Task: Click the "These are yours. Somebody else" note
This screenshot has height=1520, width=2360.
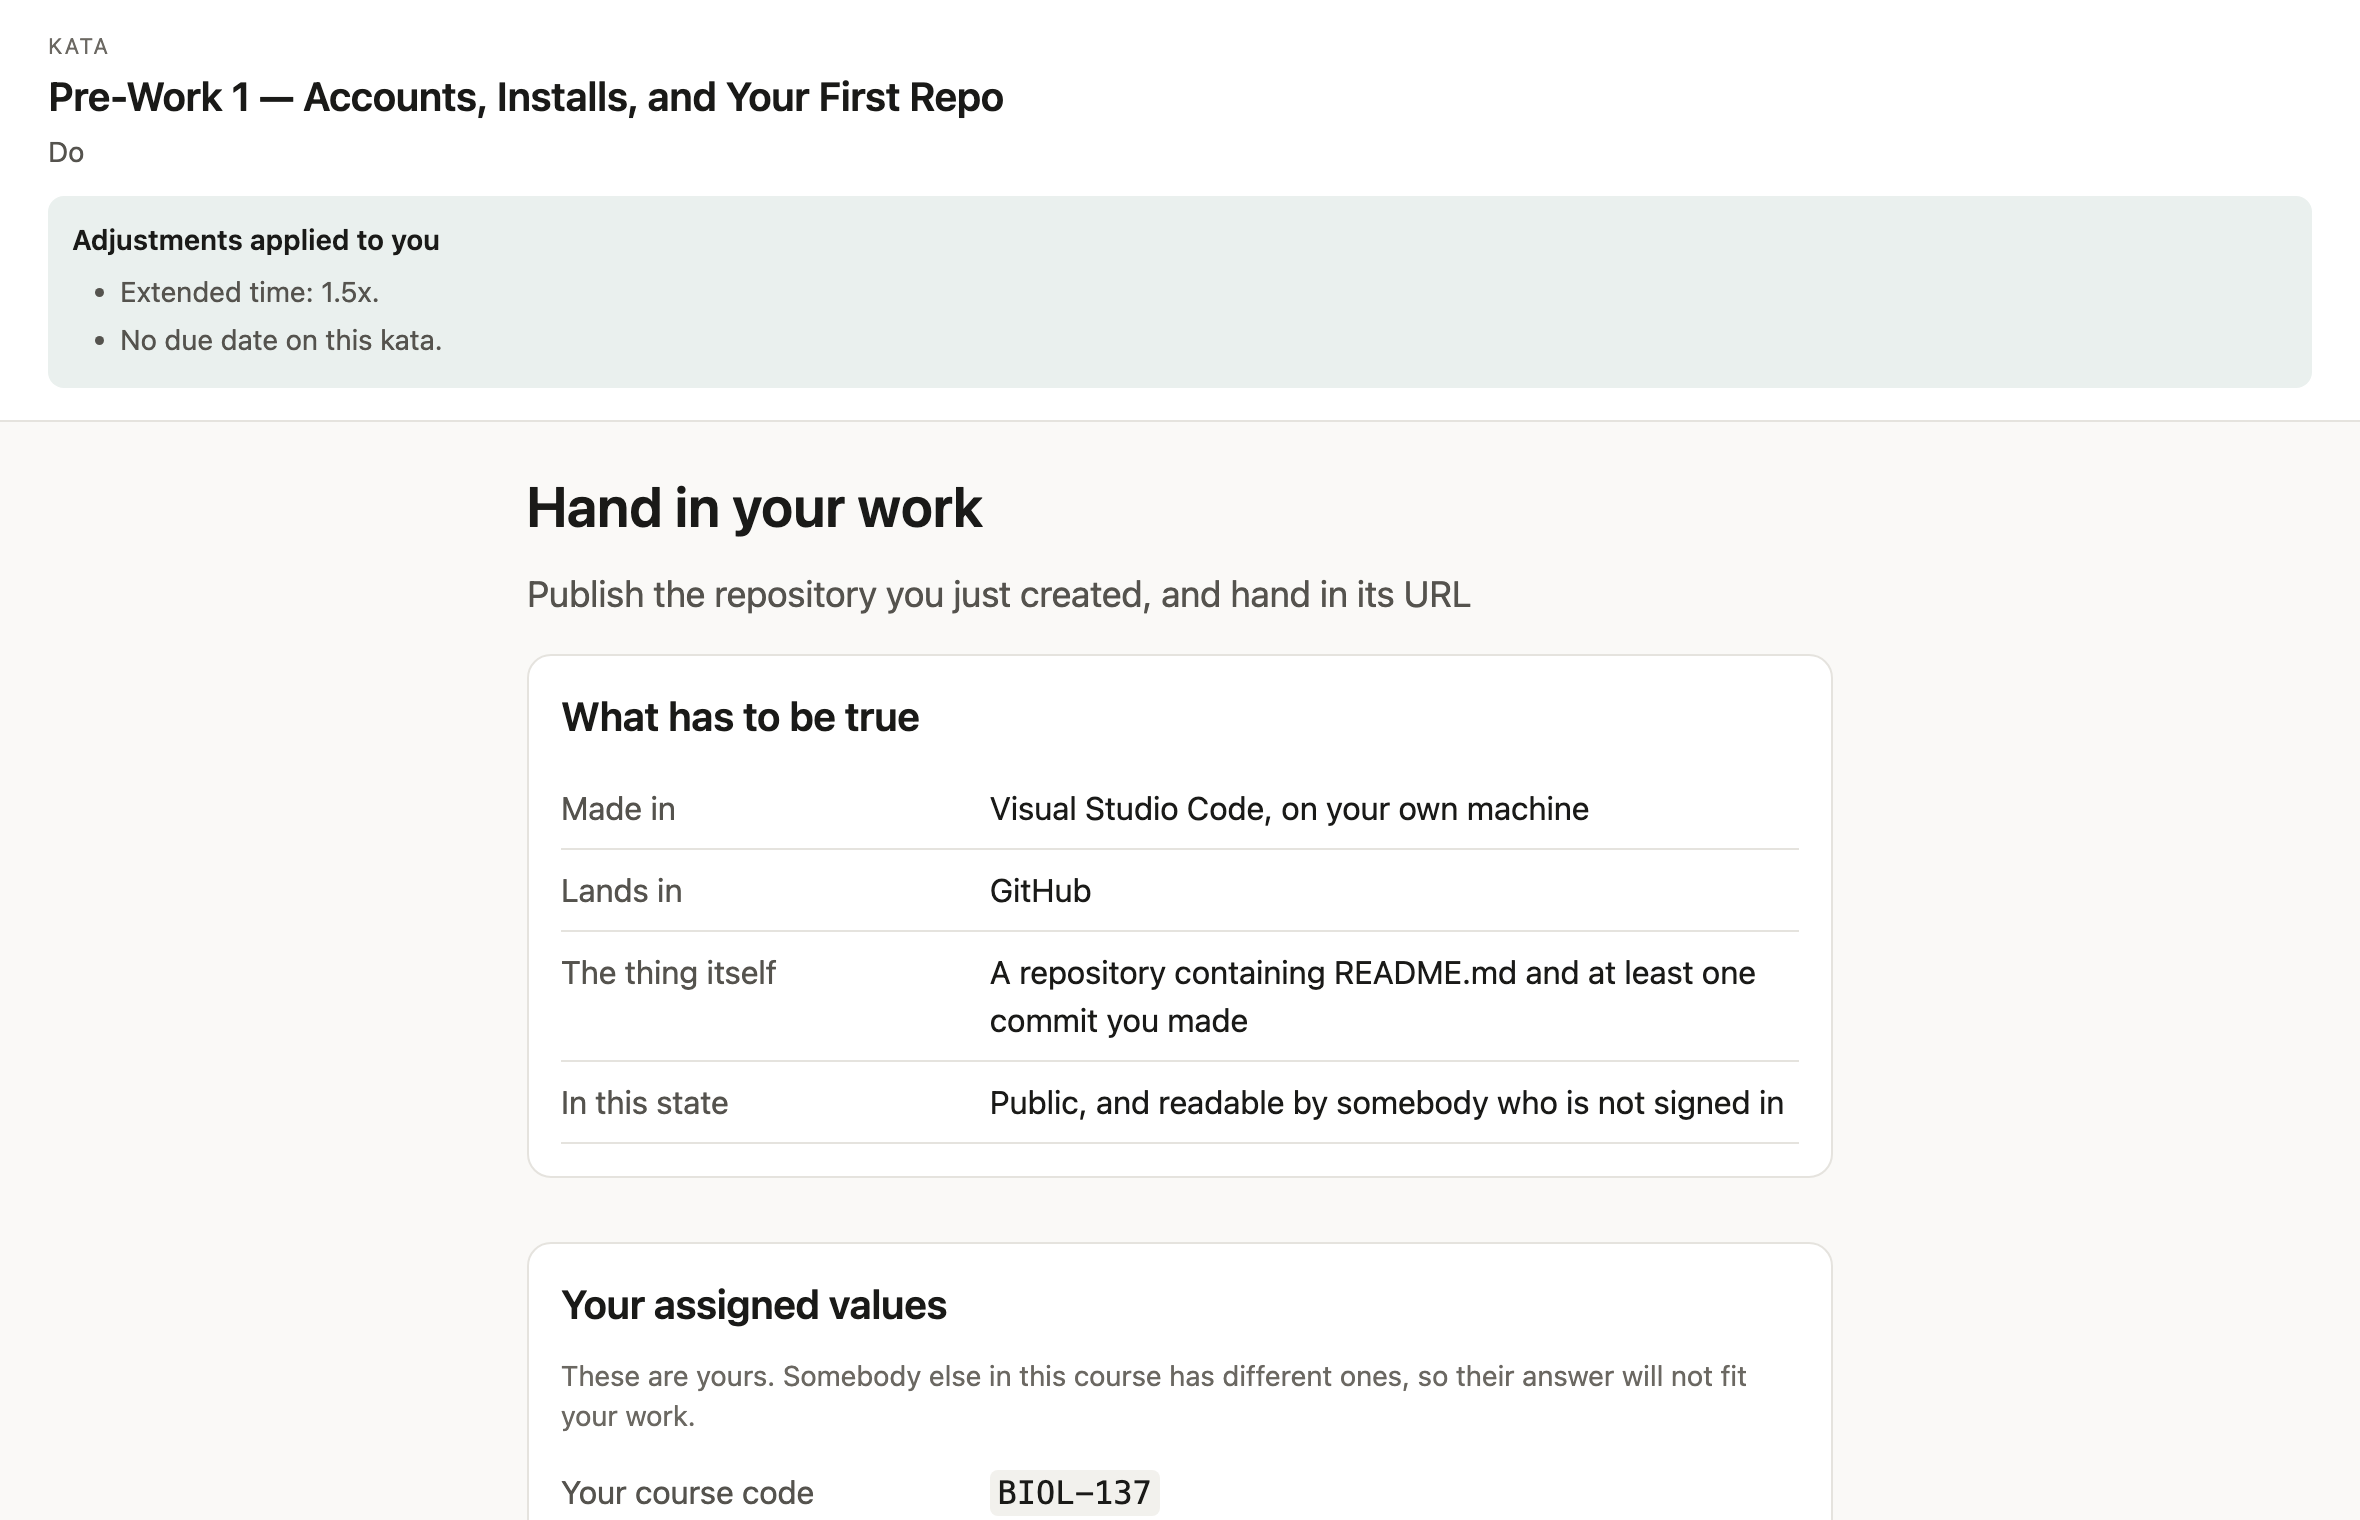Action: coord(1153,1396)
